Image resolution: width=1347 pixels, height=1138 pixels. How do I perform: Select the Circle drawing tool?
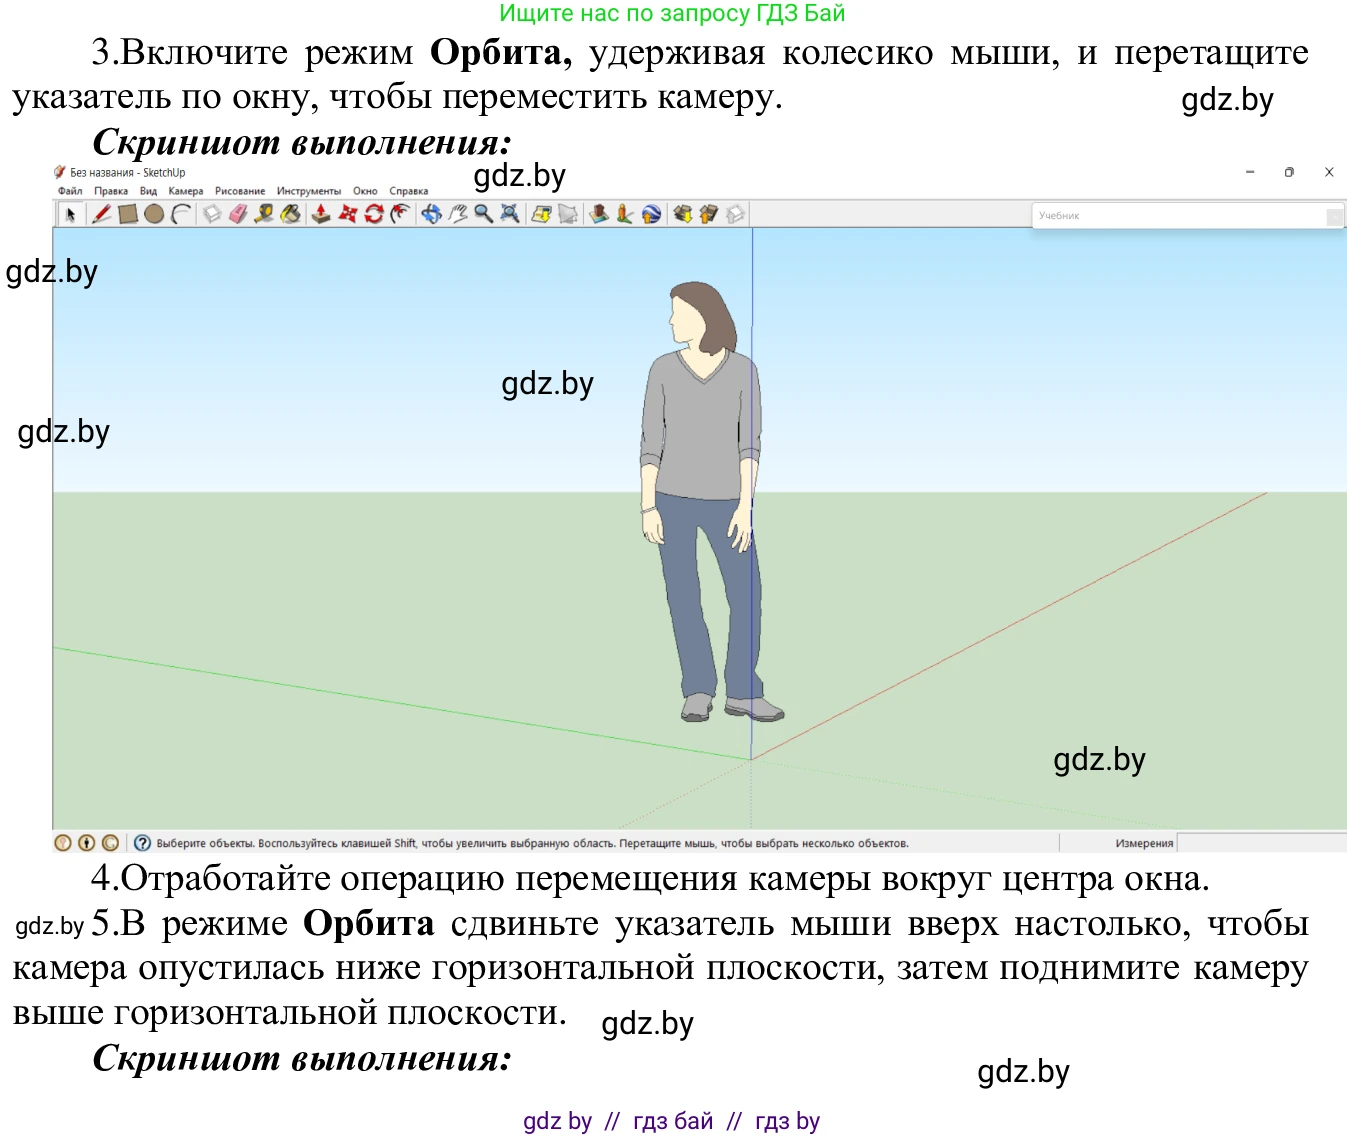click(154, 213)
